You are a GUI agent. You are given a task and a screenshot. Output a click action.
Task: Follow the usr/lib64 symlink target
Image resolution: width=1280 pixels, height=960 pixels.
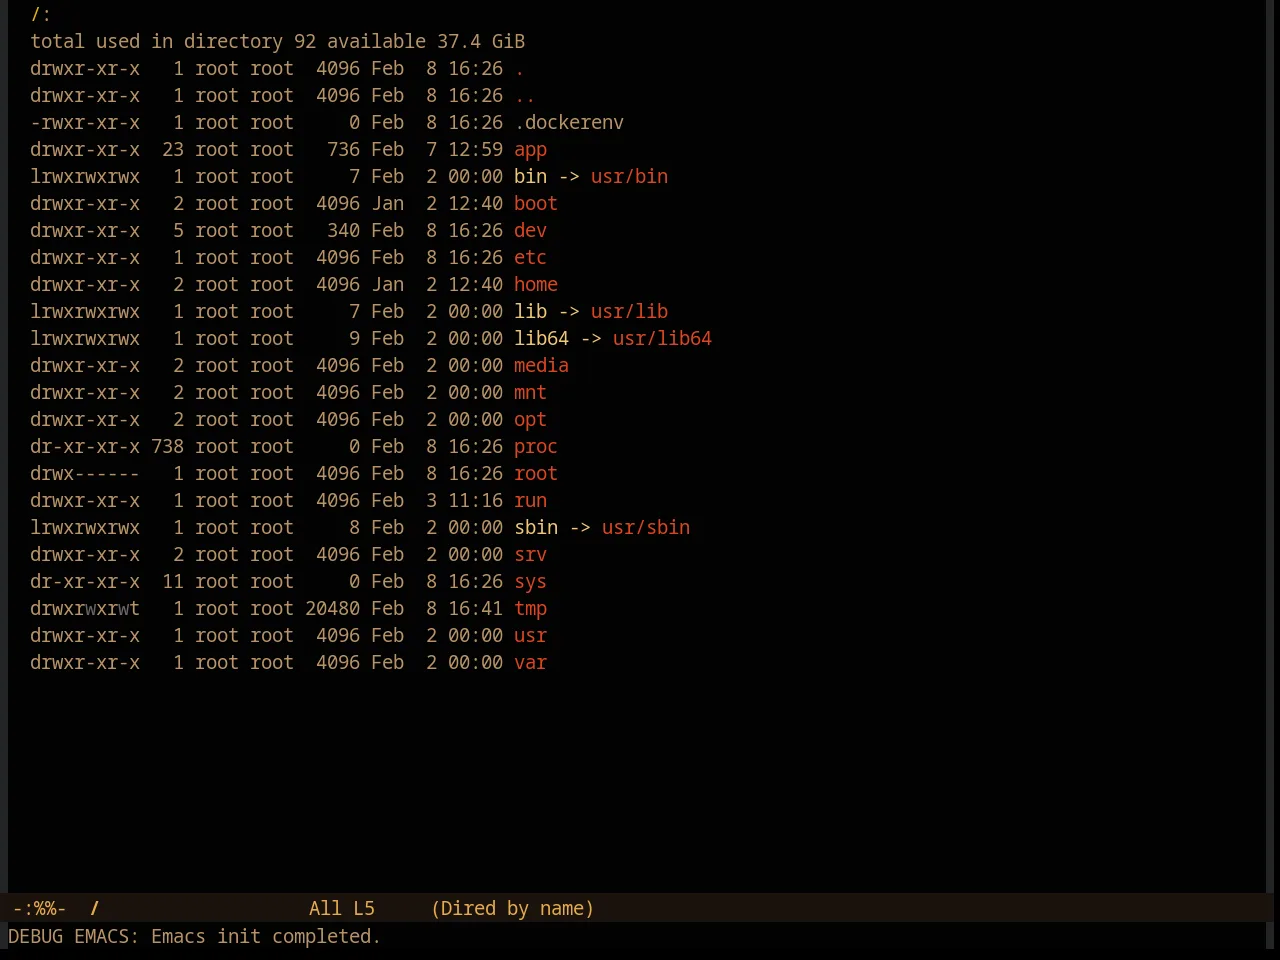(x=662, y=338)
